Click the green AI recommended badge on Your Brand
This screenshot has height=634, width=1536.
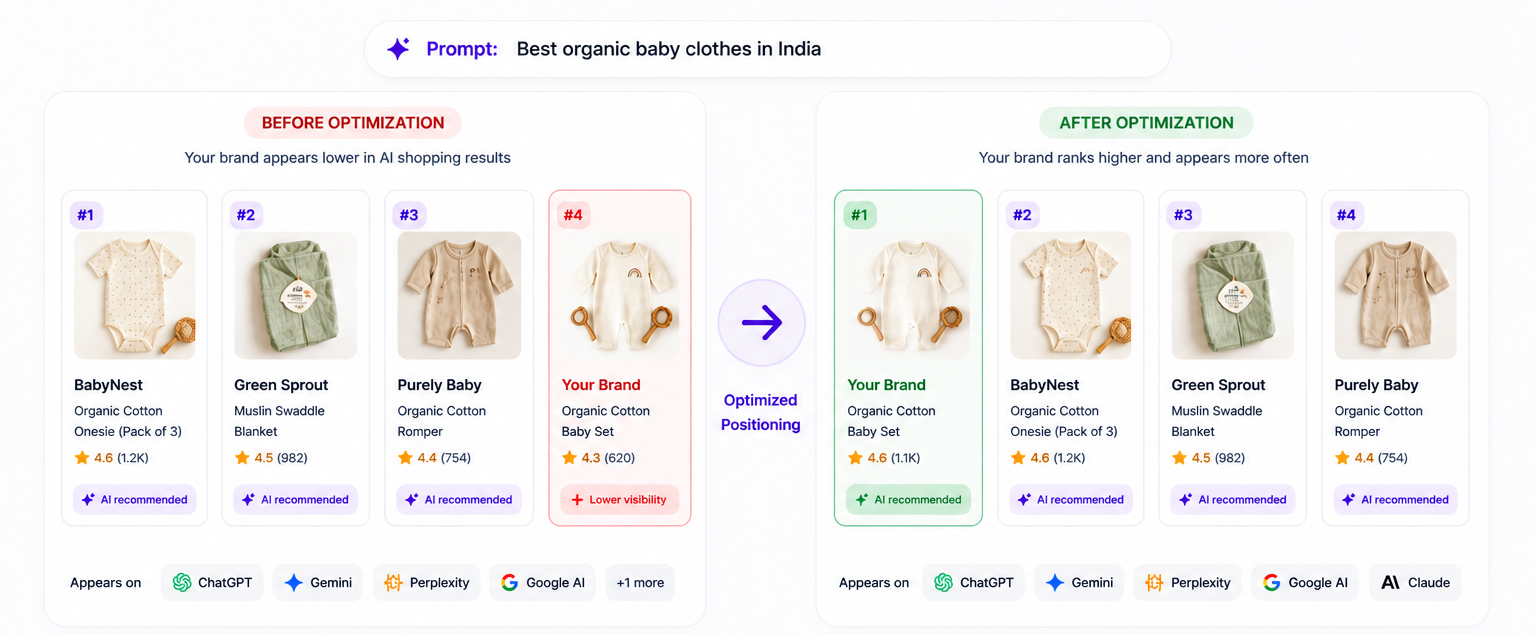908,500
